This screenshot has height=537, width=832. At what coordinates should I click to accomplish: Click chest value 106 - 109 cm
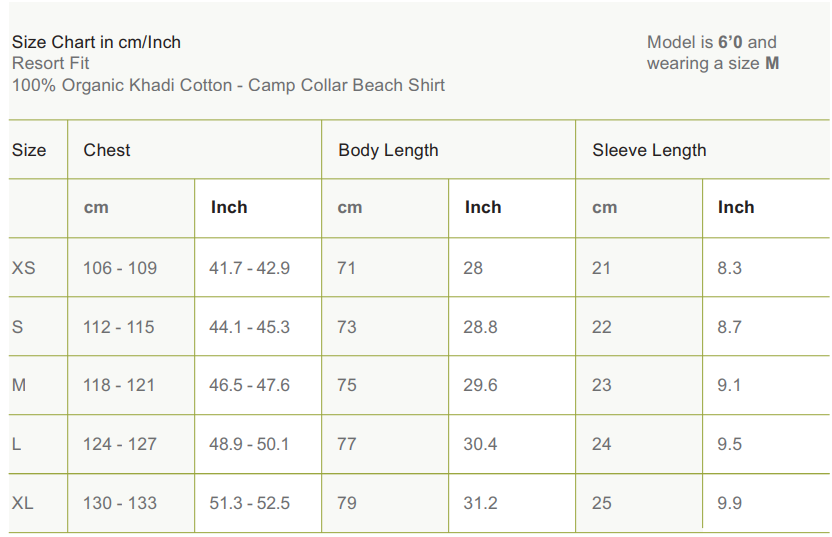(120, 268)
